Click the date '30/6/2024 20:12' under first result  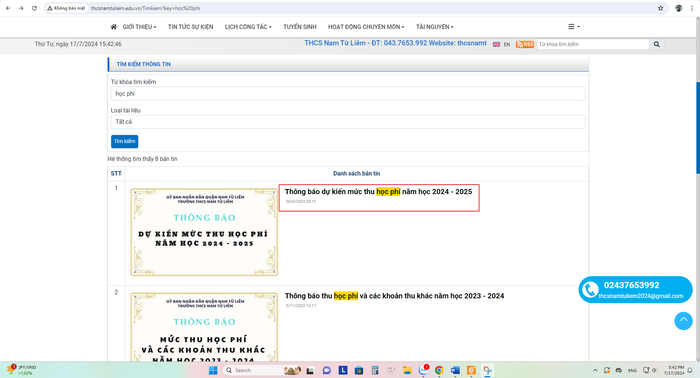coord(301,202)
